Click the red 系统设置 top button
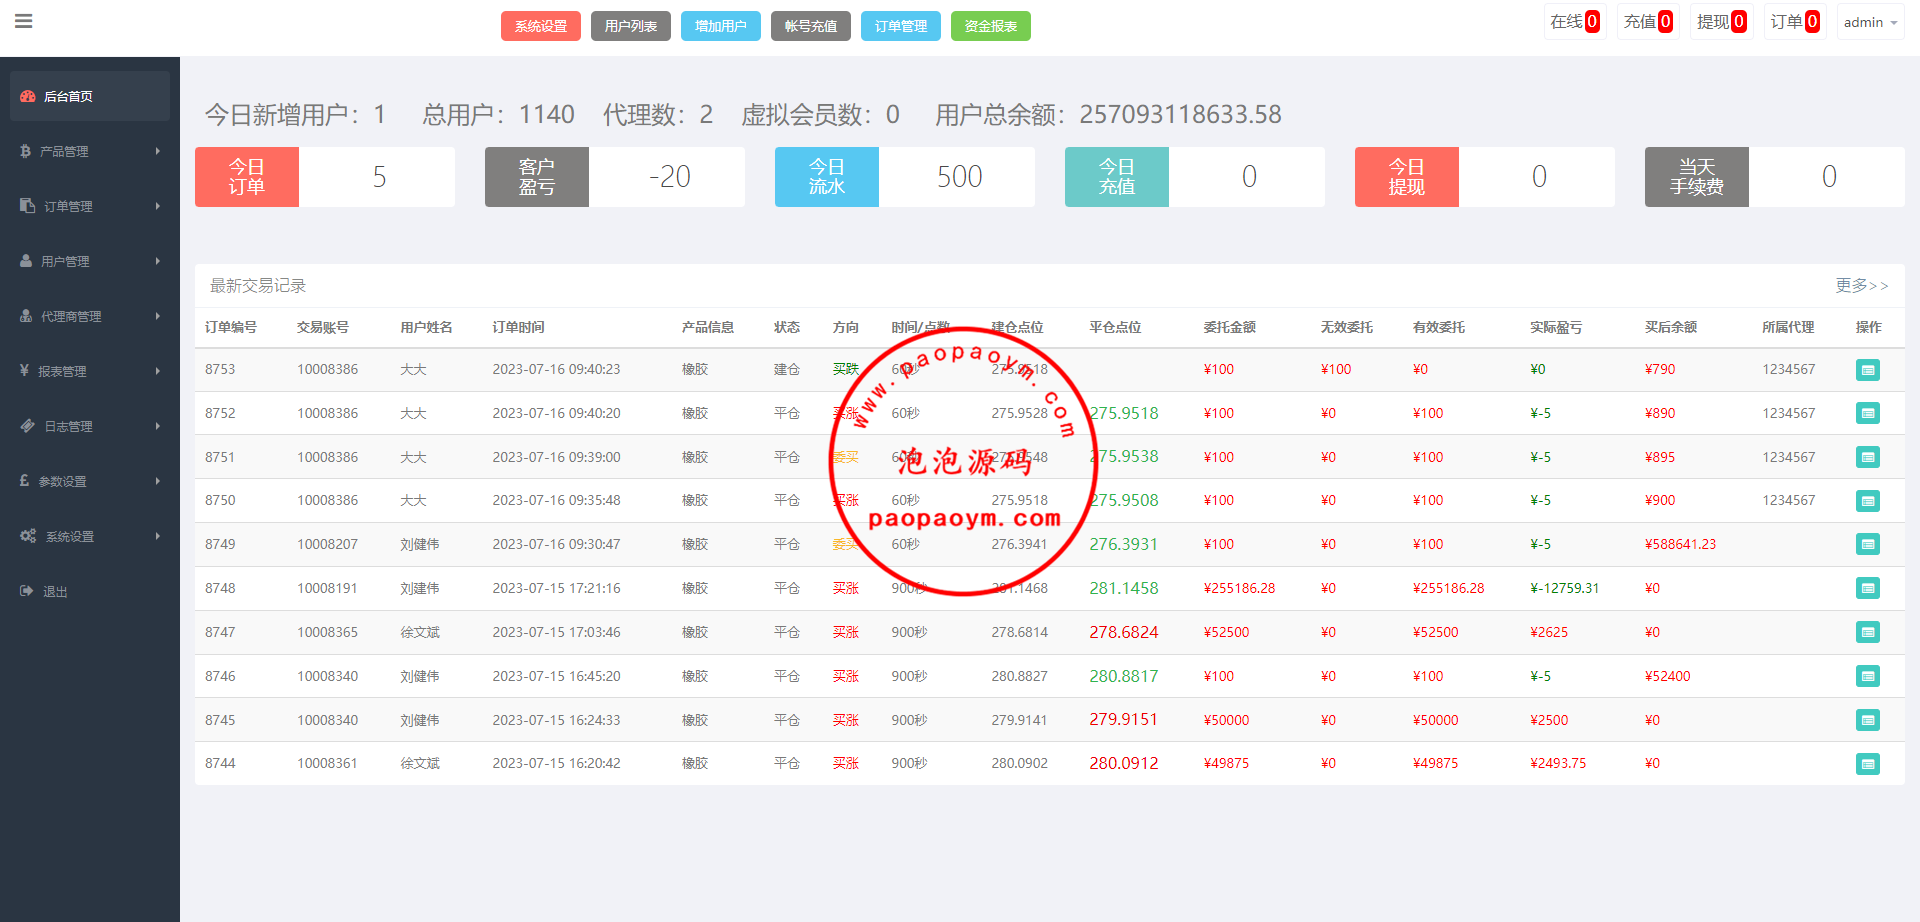 (540, 26)
